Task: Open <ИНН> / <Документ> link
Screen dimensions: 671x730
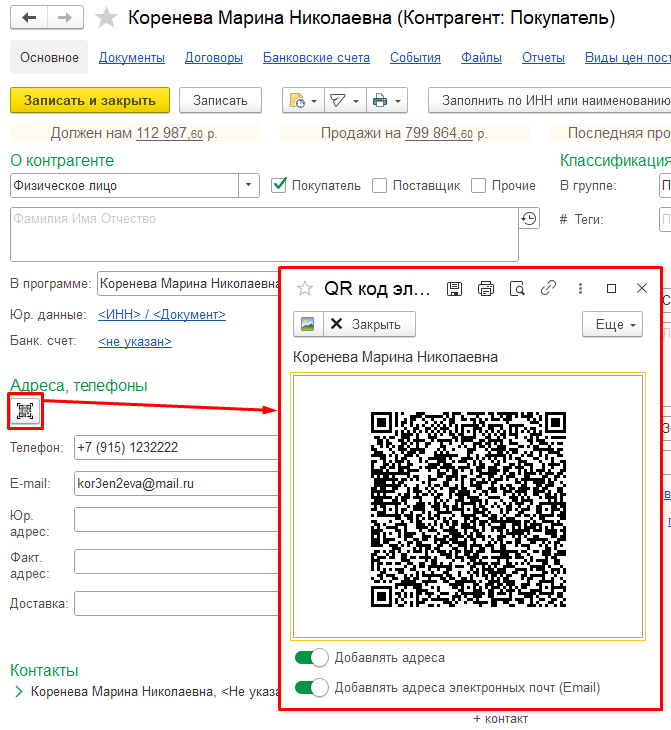Action: pos(162,315)
